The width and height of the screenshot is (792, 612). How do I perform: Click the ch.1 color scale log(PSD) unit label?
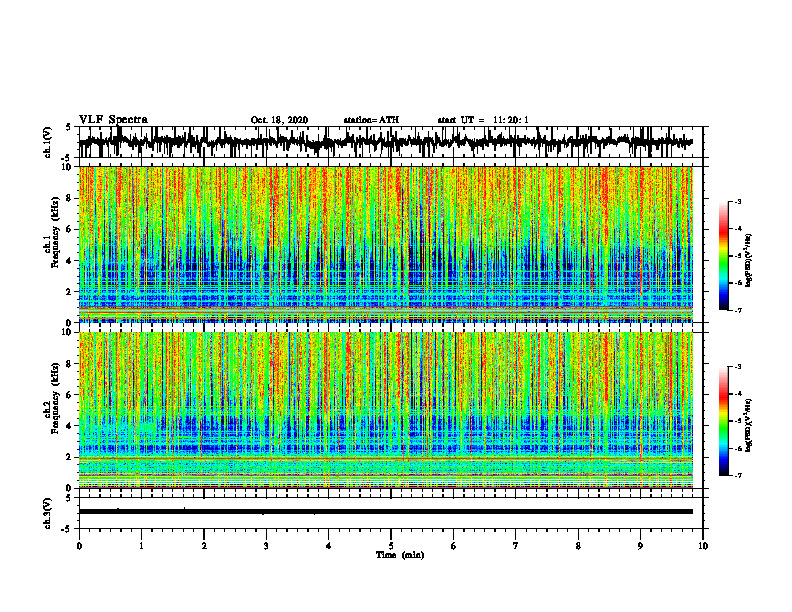[749, 260]
